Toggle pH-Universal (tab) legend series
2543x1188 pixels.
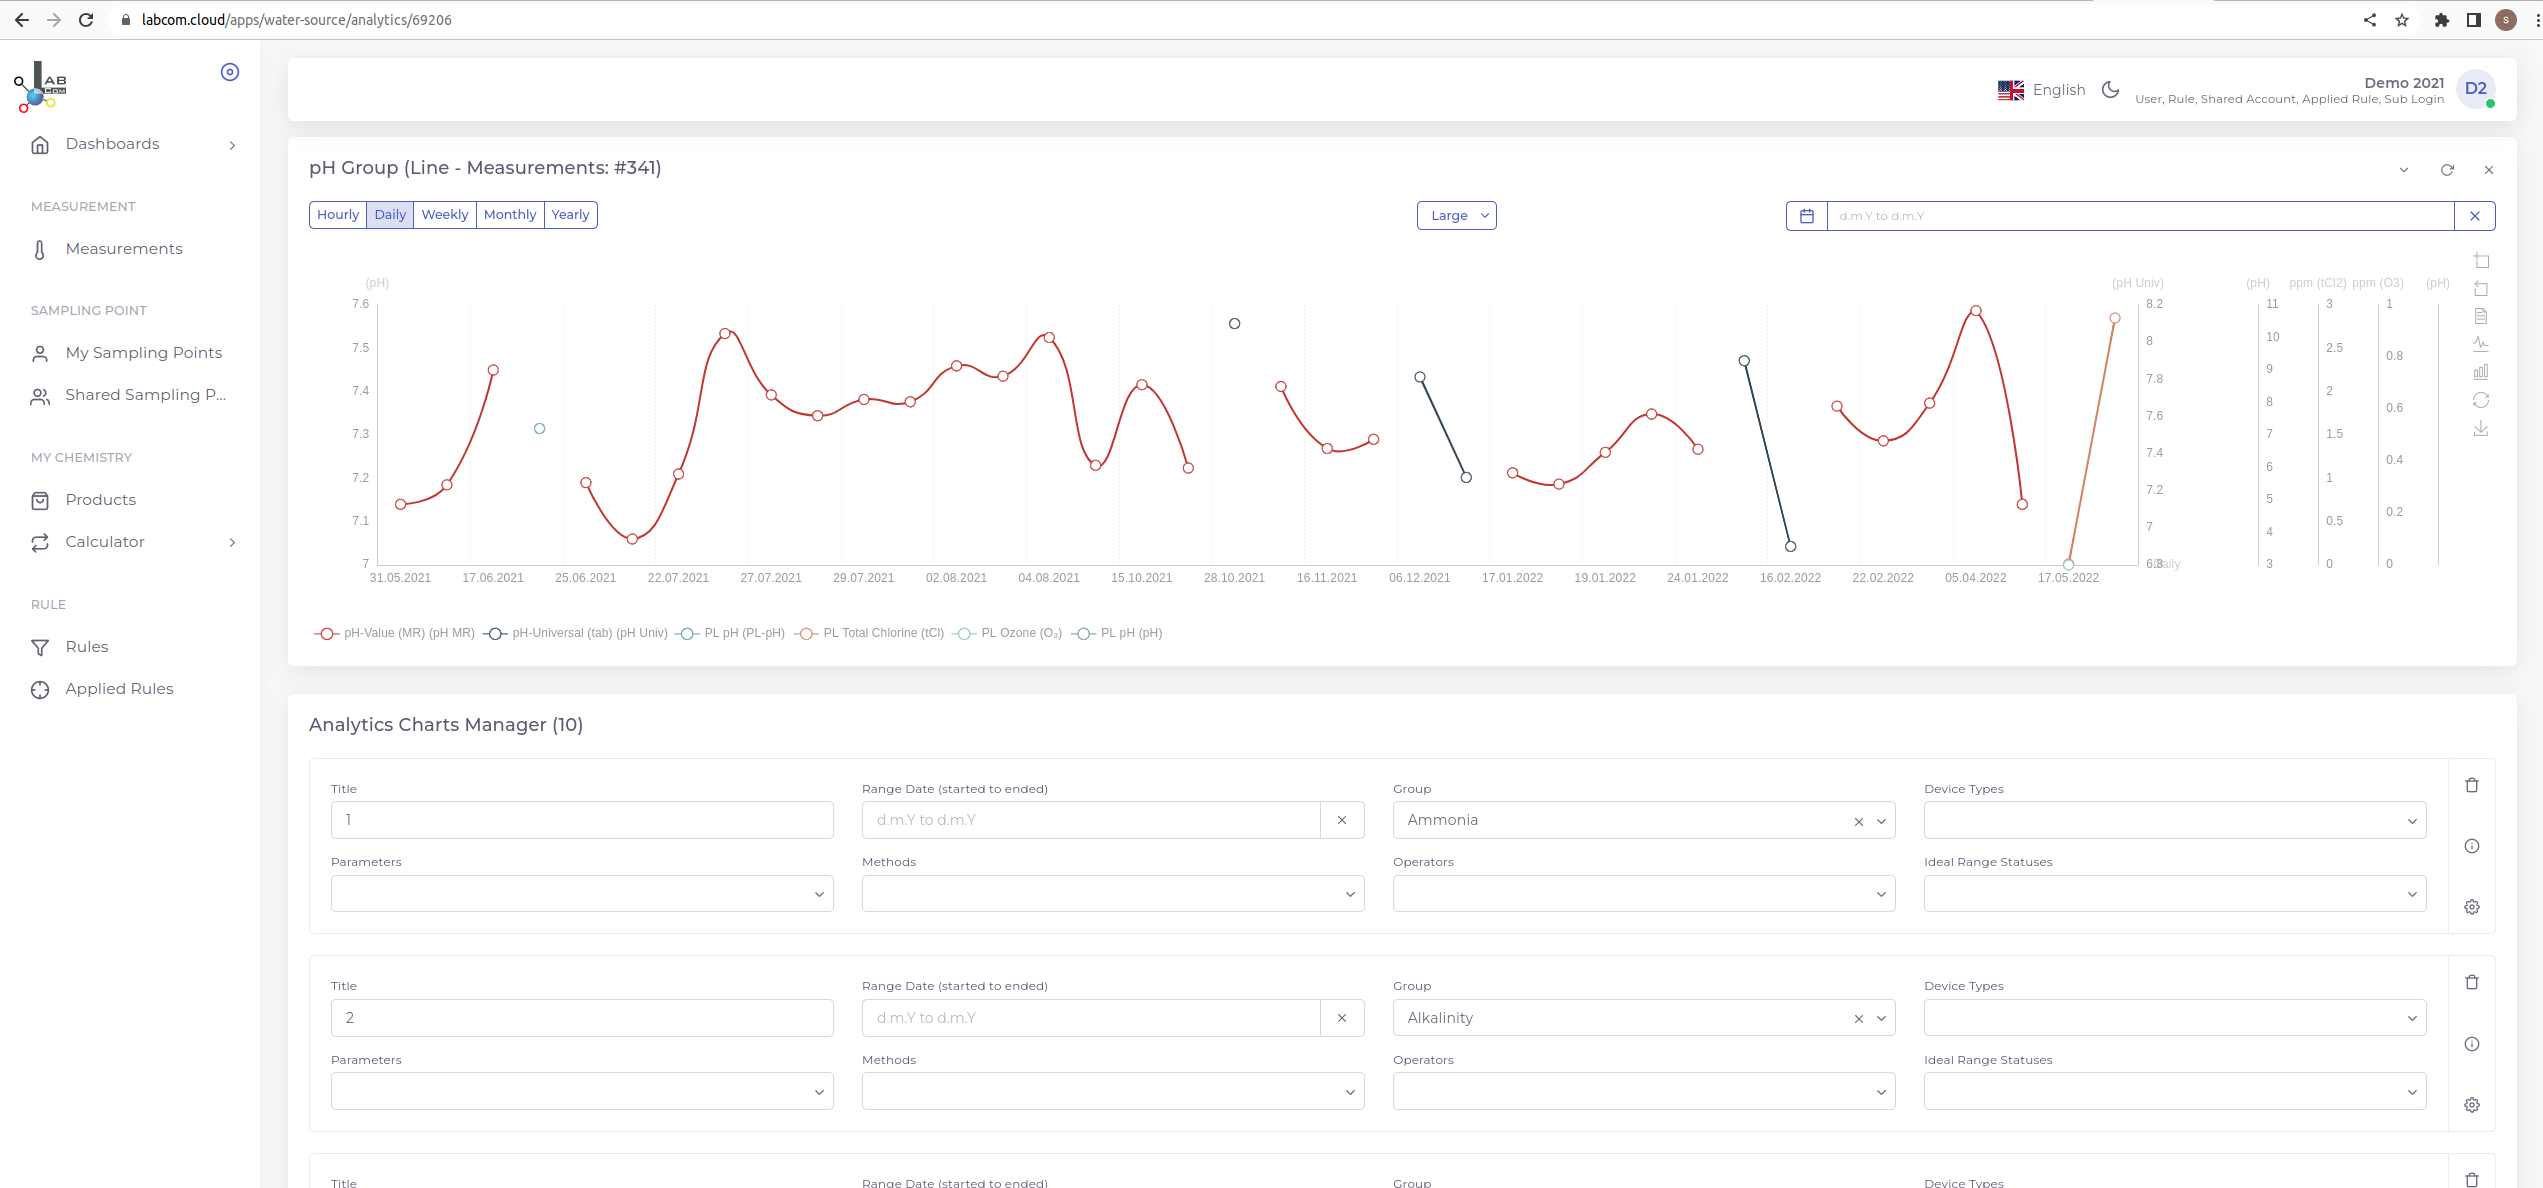click(x=576, y=633)
